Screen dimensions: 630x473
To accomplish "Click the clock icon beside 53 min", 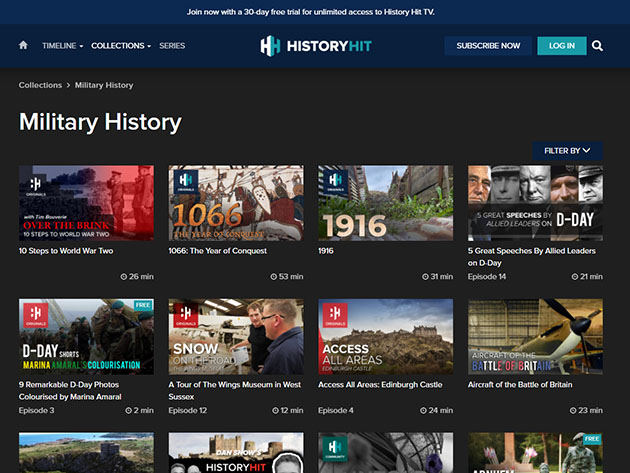I will click(274, 276).
